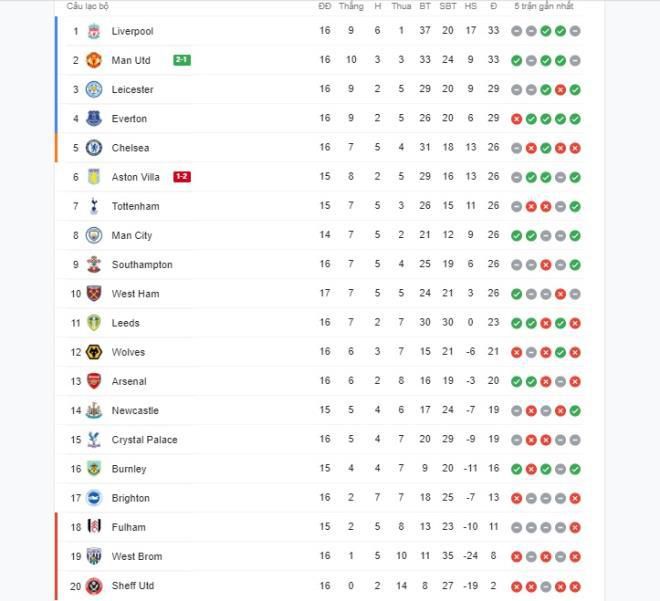Click the Liverpool club crest
The height and width of the screenshot is (601, 660).
point(94,31)
